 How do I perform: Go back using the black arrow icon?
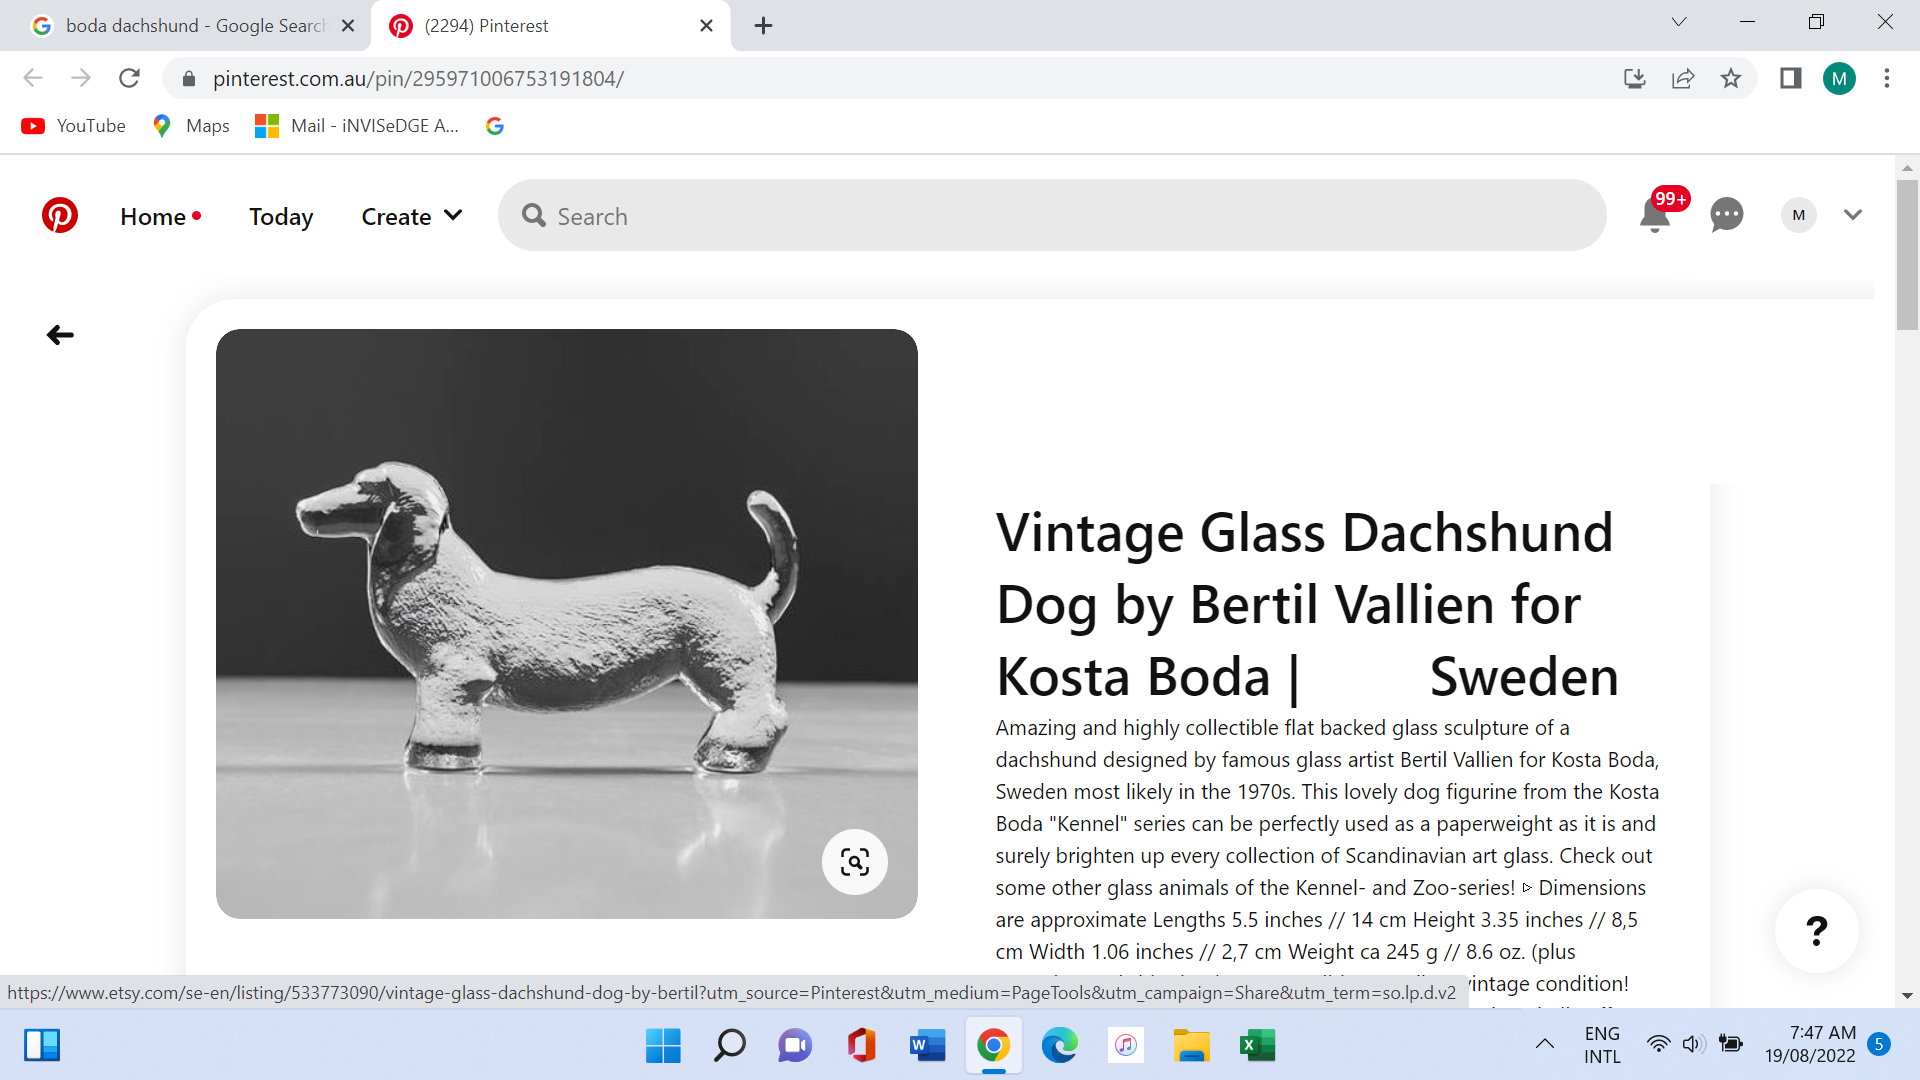60,335
